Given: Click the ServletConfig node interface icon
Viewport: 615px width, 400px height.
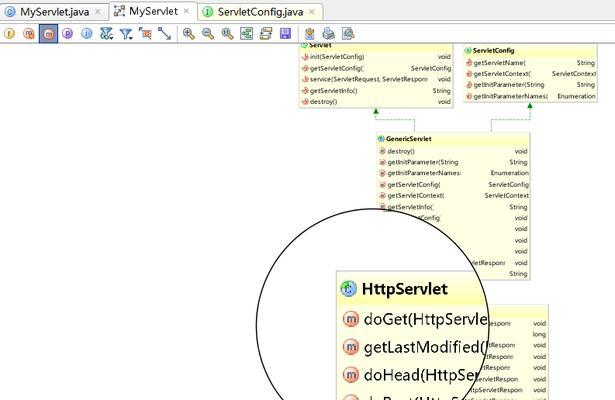Looking at the screenshot, I should (468, 51).
